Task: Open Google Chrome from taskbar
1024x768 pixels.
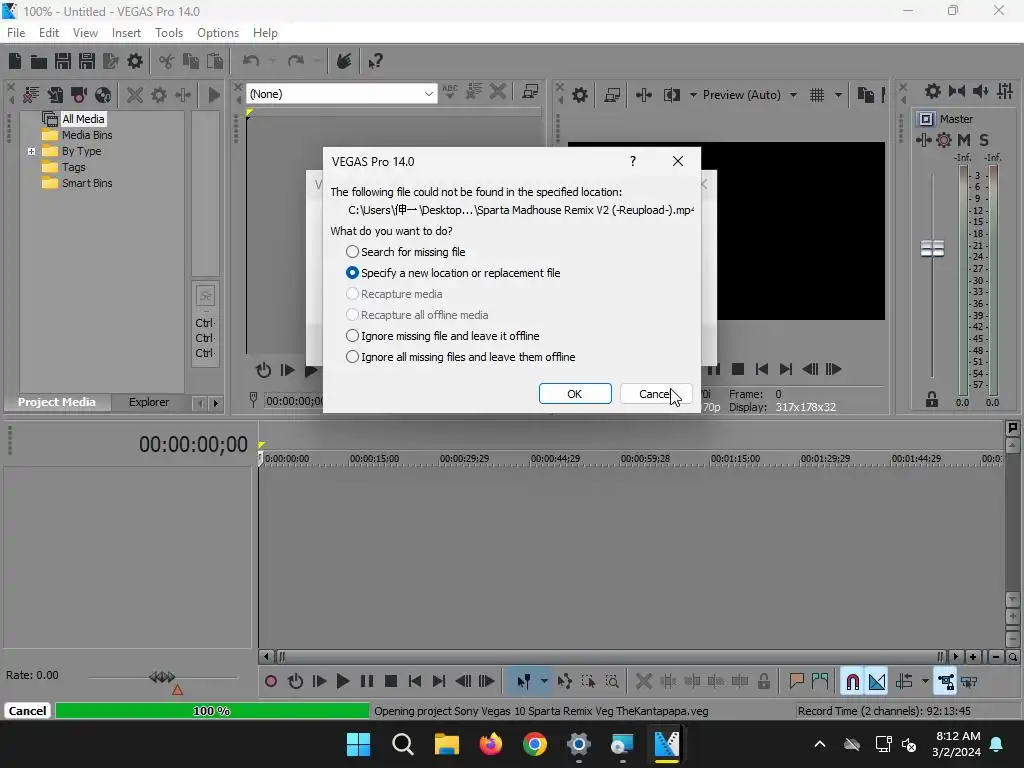Action: (x=534, y=744)
